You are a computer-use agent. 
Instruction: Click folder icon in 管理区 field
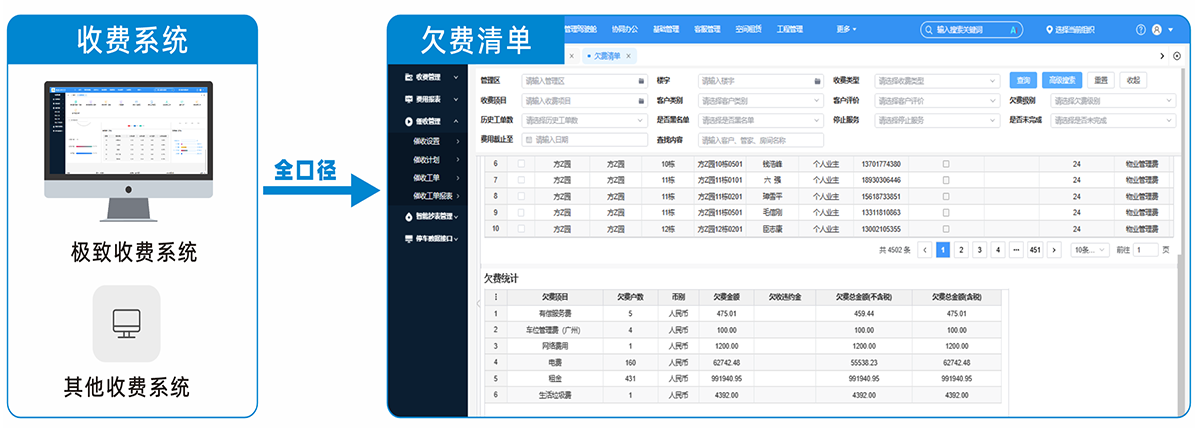(640, 80)
